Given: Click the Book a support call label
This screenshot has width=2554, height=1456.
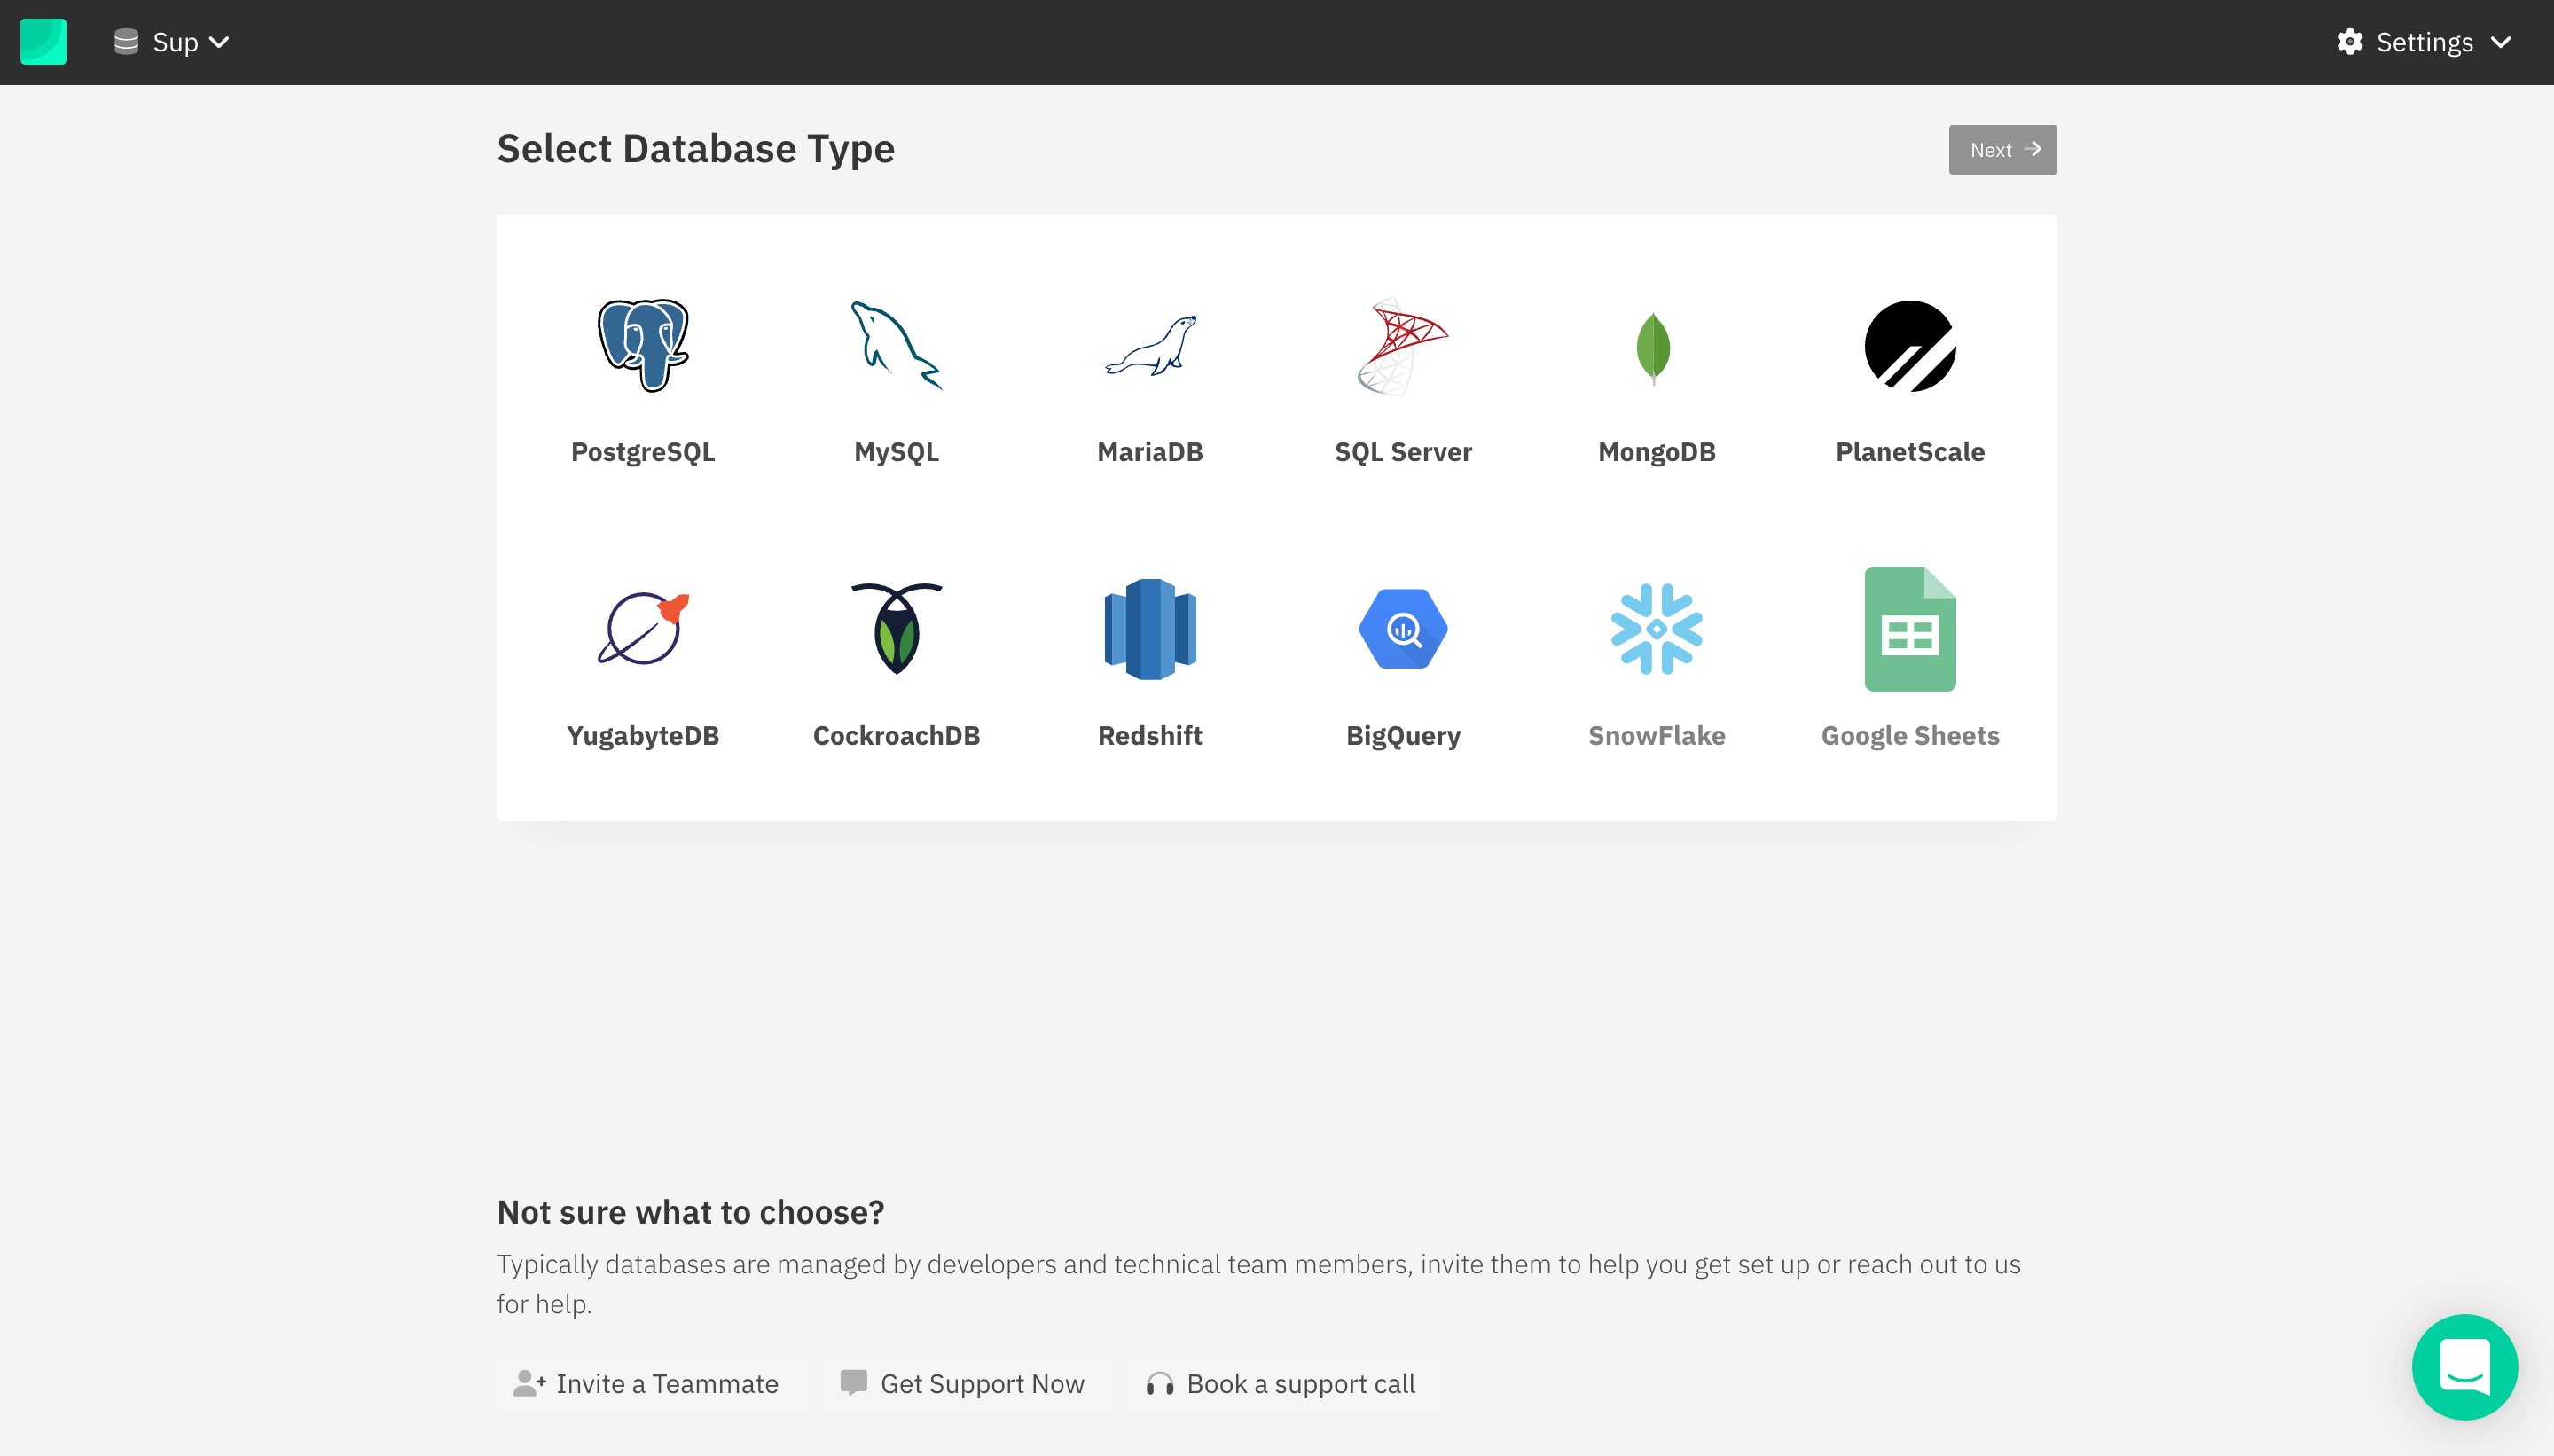Looking at the screenshot, I should click(x=1300, y=1384).
